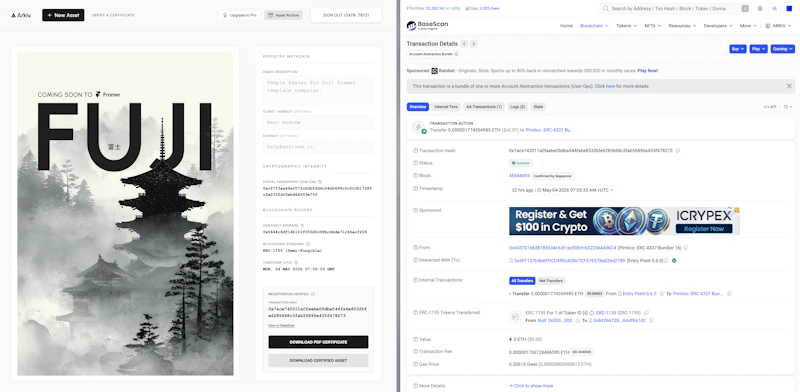Click info icon next to Blockchain Standard in Arkiv

coord(309,244)
